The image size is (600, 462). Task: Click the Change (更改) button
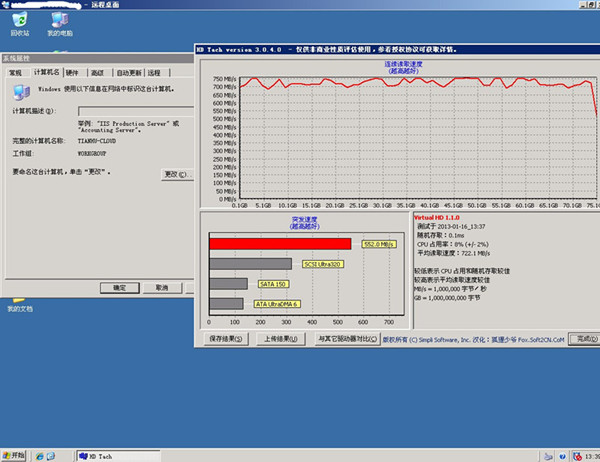coord(178,174)
